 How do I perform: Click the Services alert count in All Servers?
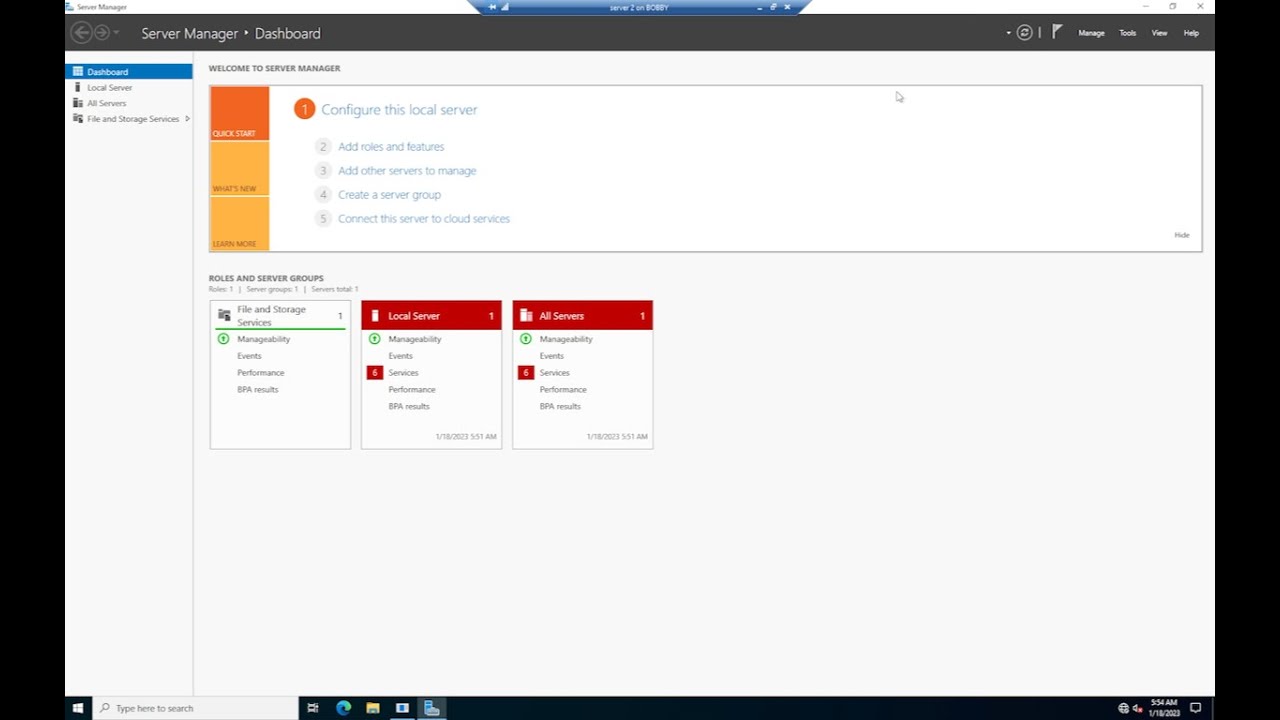526,373
